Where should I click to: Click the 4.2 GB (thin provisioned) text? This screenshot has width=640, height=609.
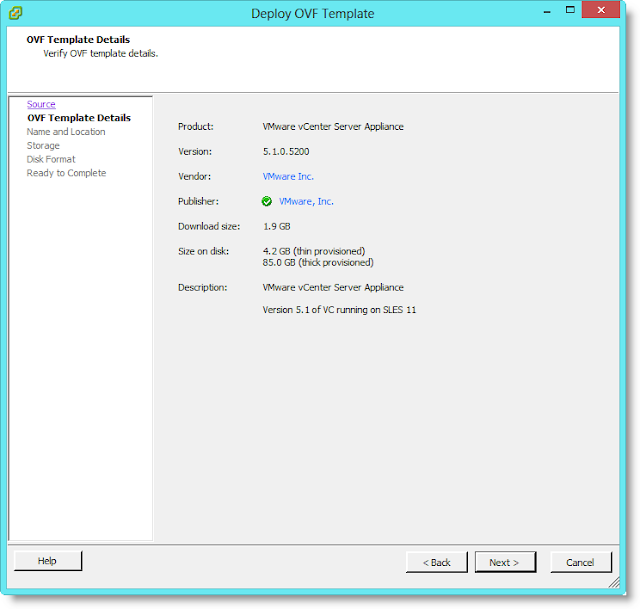tap(314, 251)
